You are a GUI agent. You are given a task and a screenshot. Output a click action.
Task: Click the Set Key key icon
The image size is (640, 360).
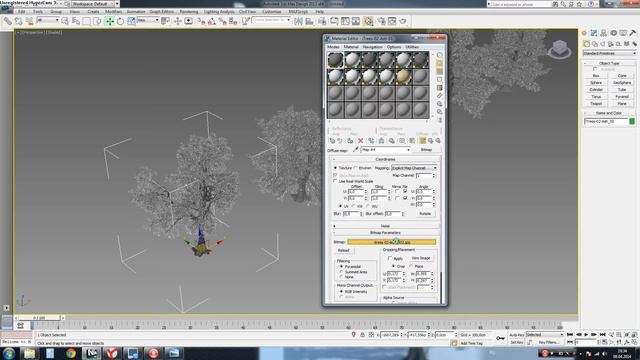(500, 338)
